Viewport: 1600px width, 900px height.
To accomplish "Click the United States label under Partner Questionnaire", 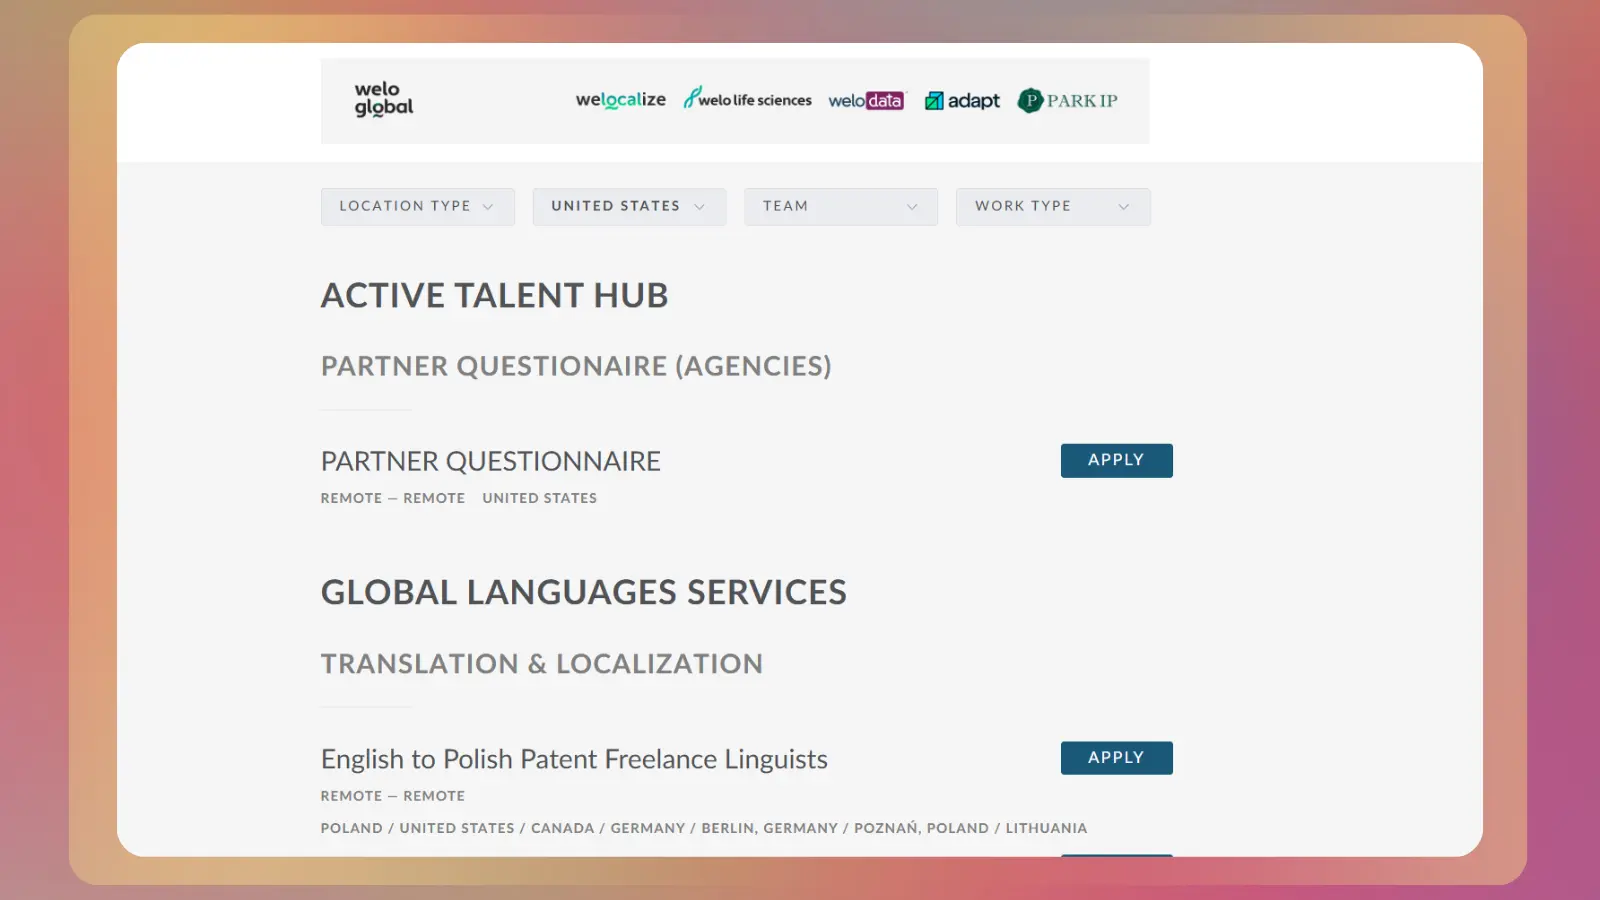I will point(539,498).
